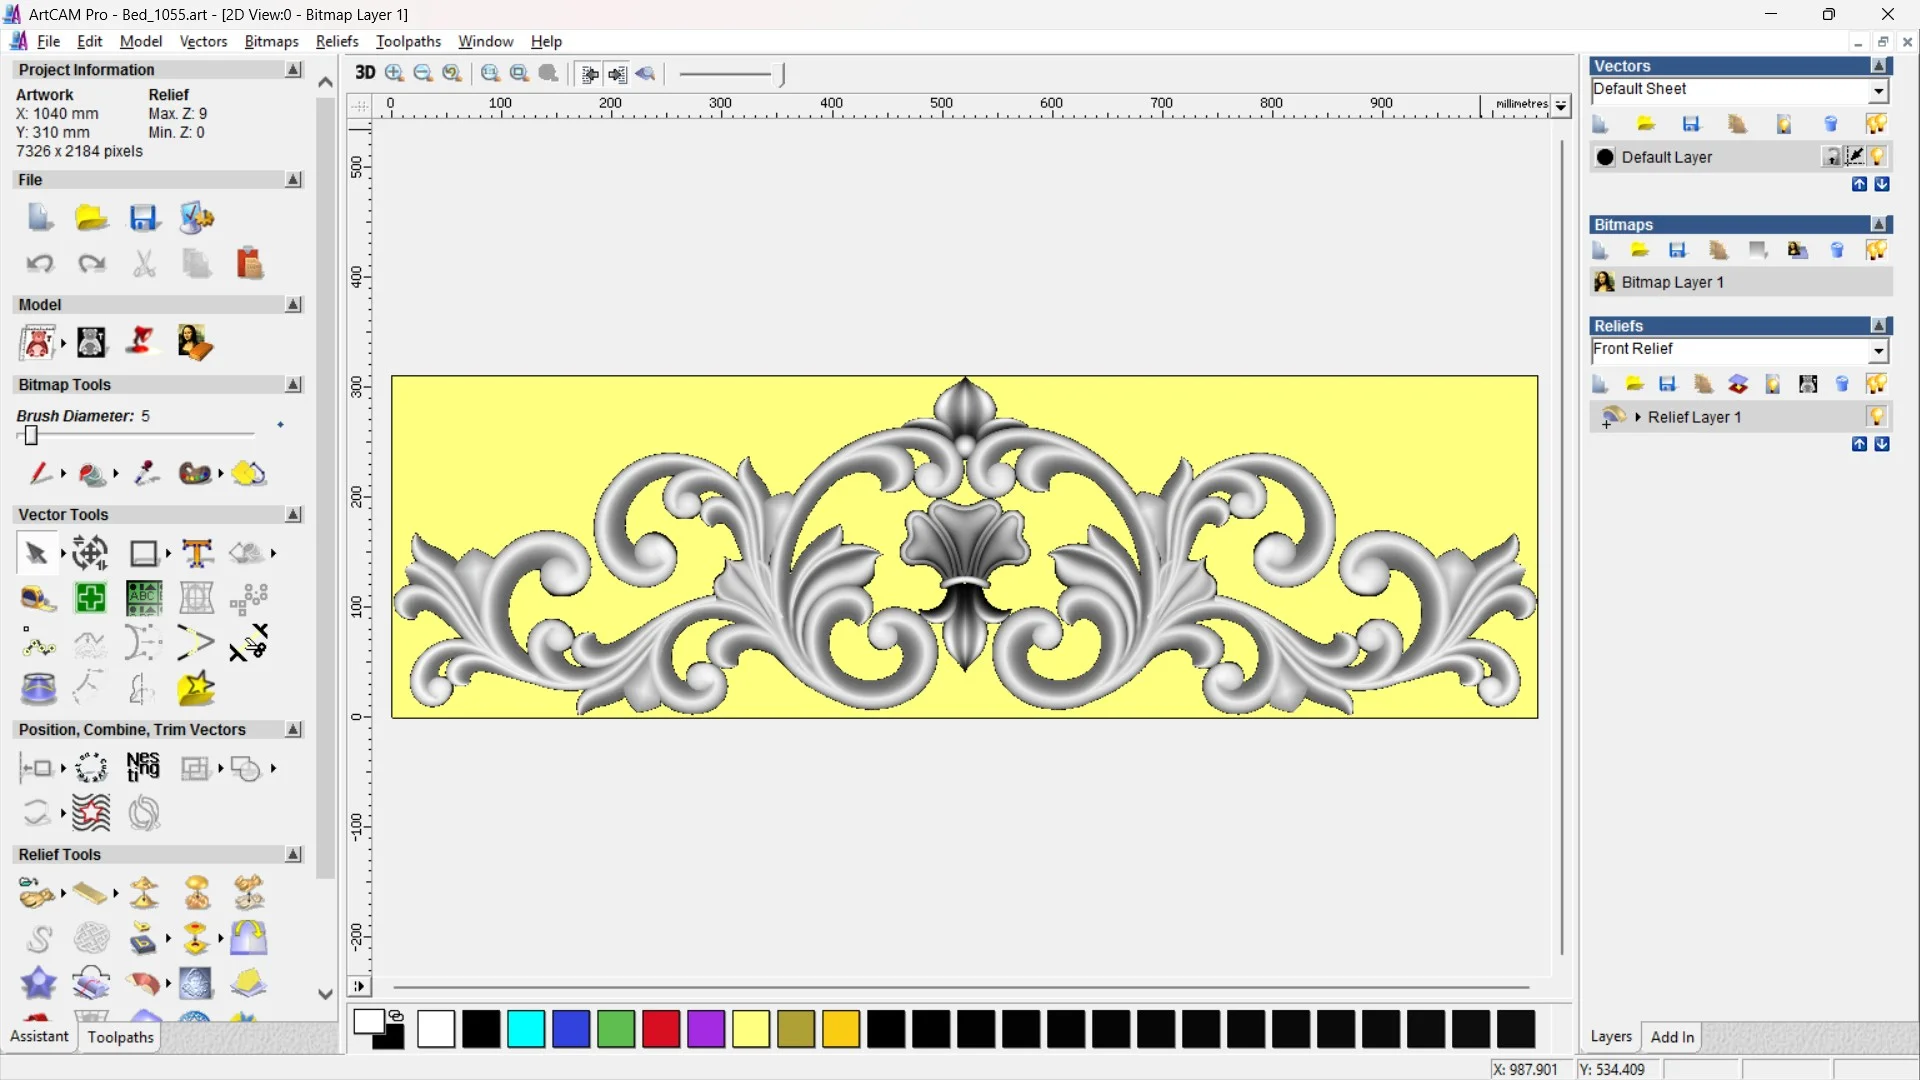Click the Undo icon in File panel

(40, 264)
